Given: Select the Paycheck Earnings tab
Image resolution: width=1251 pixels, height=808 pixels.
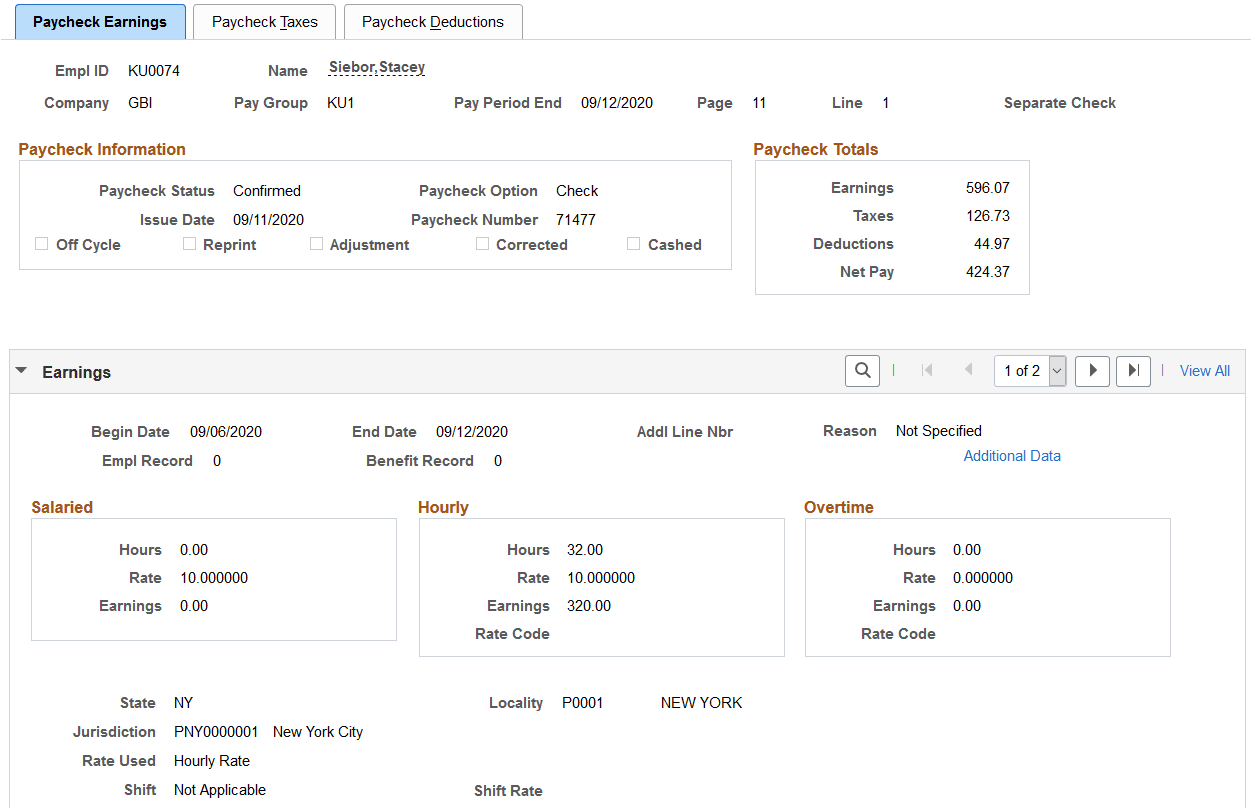Looking at the screenshot, I should (99, 21).
